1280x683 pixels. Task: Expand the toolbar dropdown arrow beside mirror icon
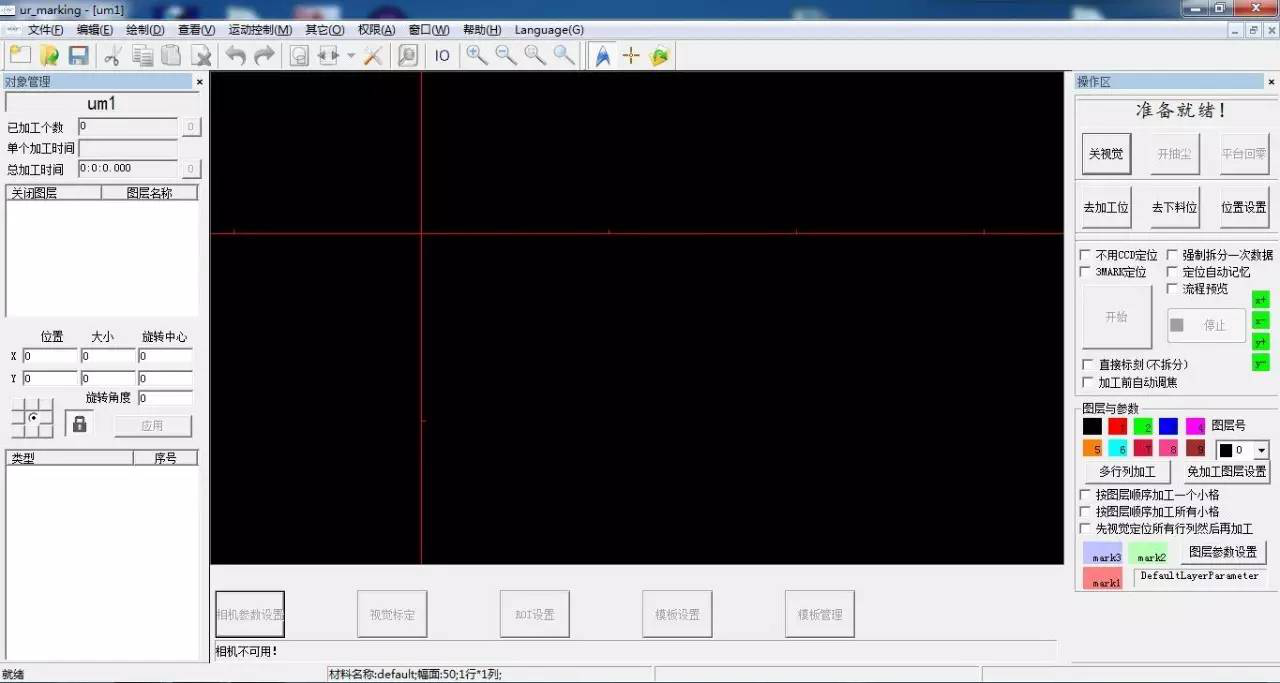pyautogui.click(x=351, y=56)
